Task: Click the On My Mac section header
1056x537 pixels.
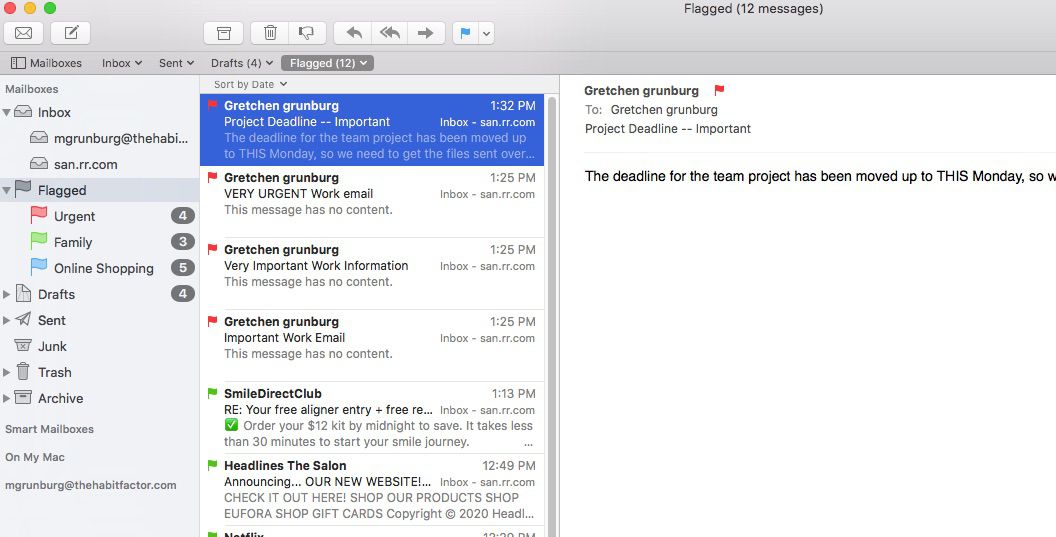Action: [x=35, y=457]
